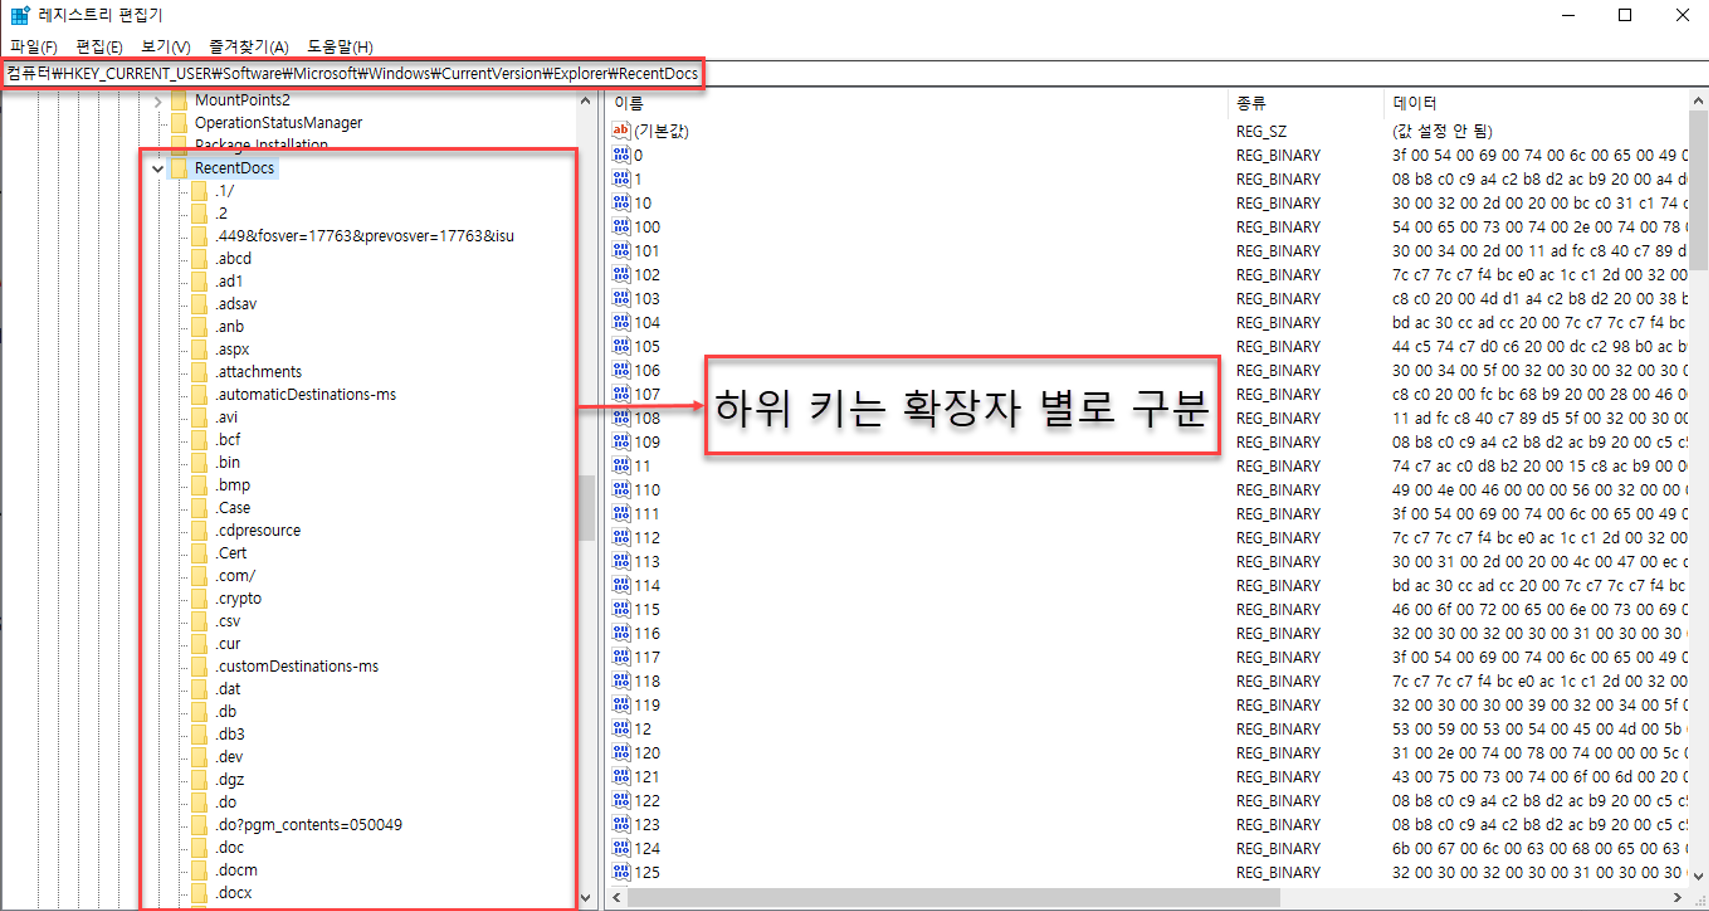Select the binary value icon for entry 0
This screenshot has height=911, width=1709.
[x=621, y=155]
